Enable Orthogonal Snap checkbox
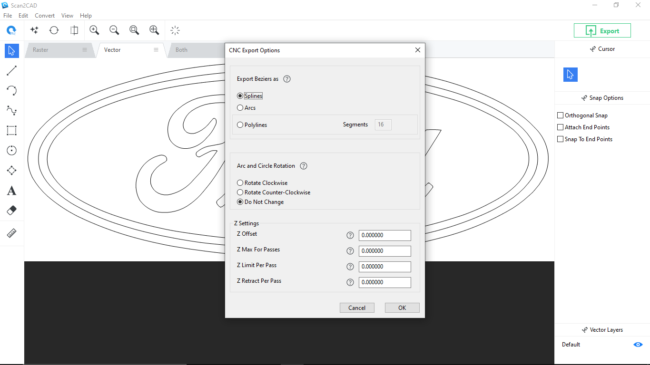Image resolution: width=650 pixels, height=365 pixels. coord(560,115)
